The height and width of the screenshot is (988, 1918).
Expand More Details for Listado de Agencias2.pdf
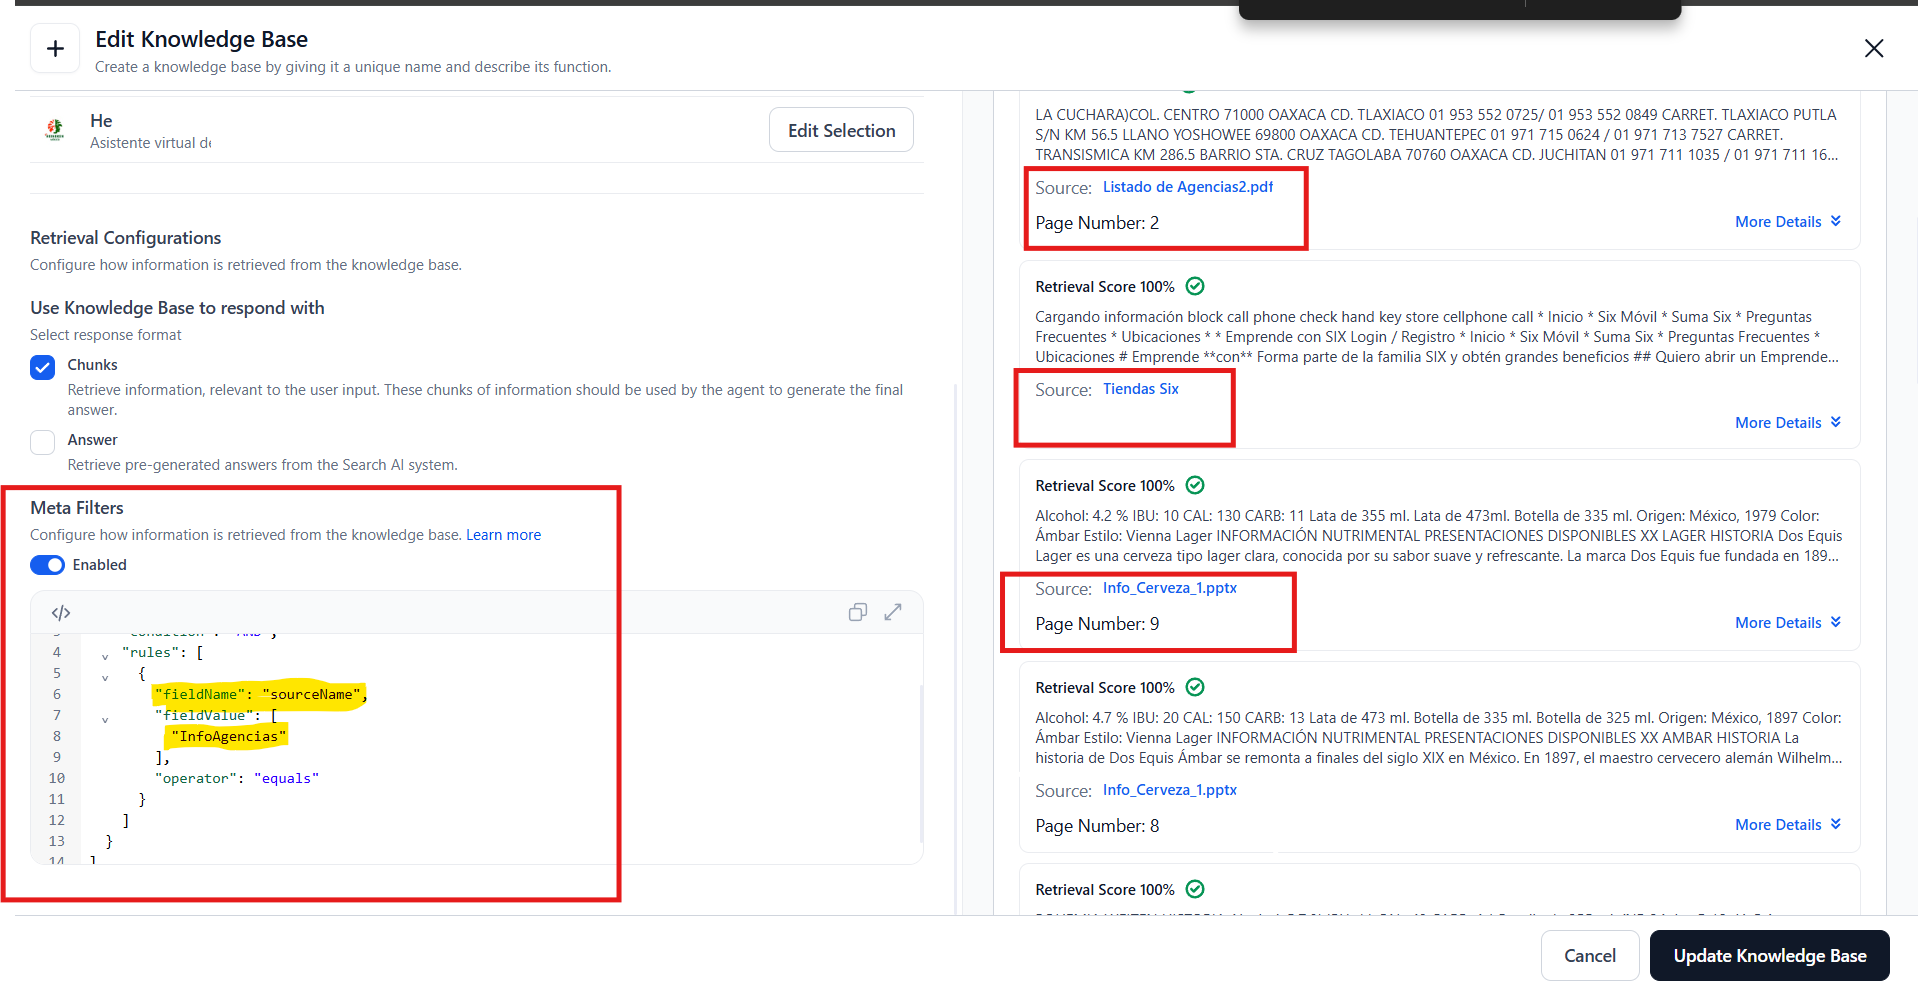point(1787,222)
